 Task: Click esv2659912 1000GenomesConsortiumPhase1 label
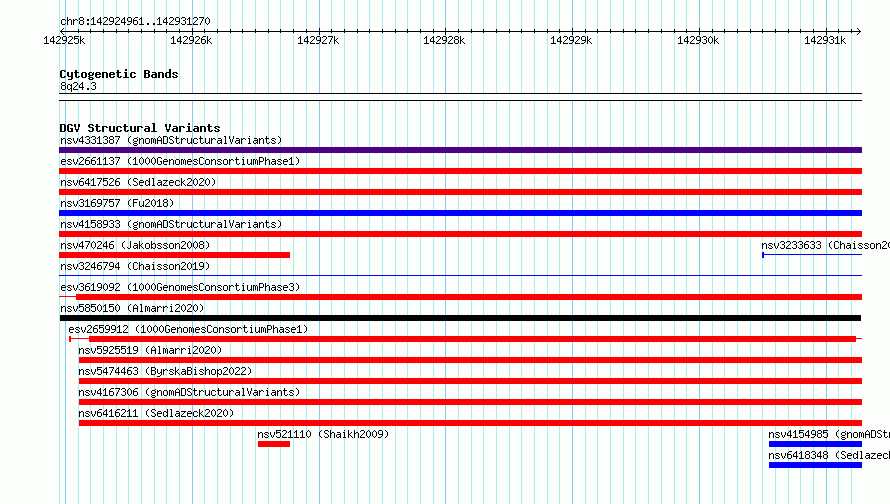click(188, 329)
